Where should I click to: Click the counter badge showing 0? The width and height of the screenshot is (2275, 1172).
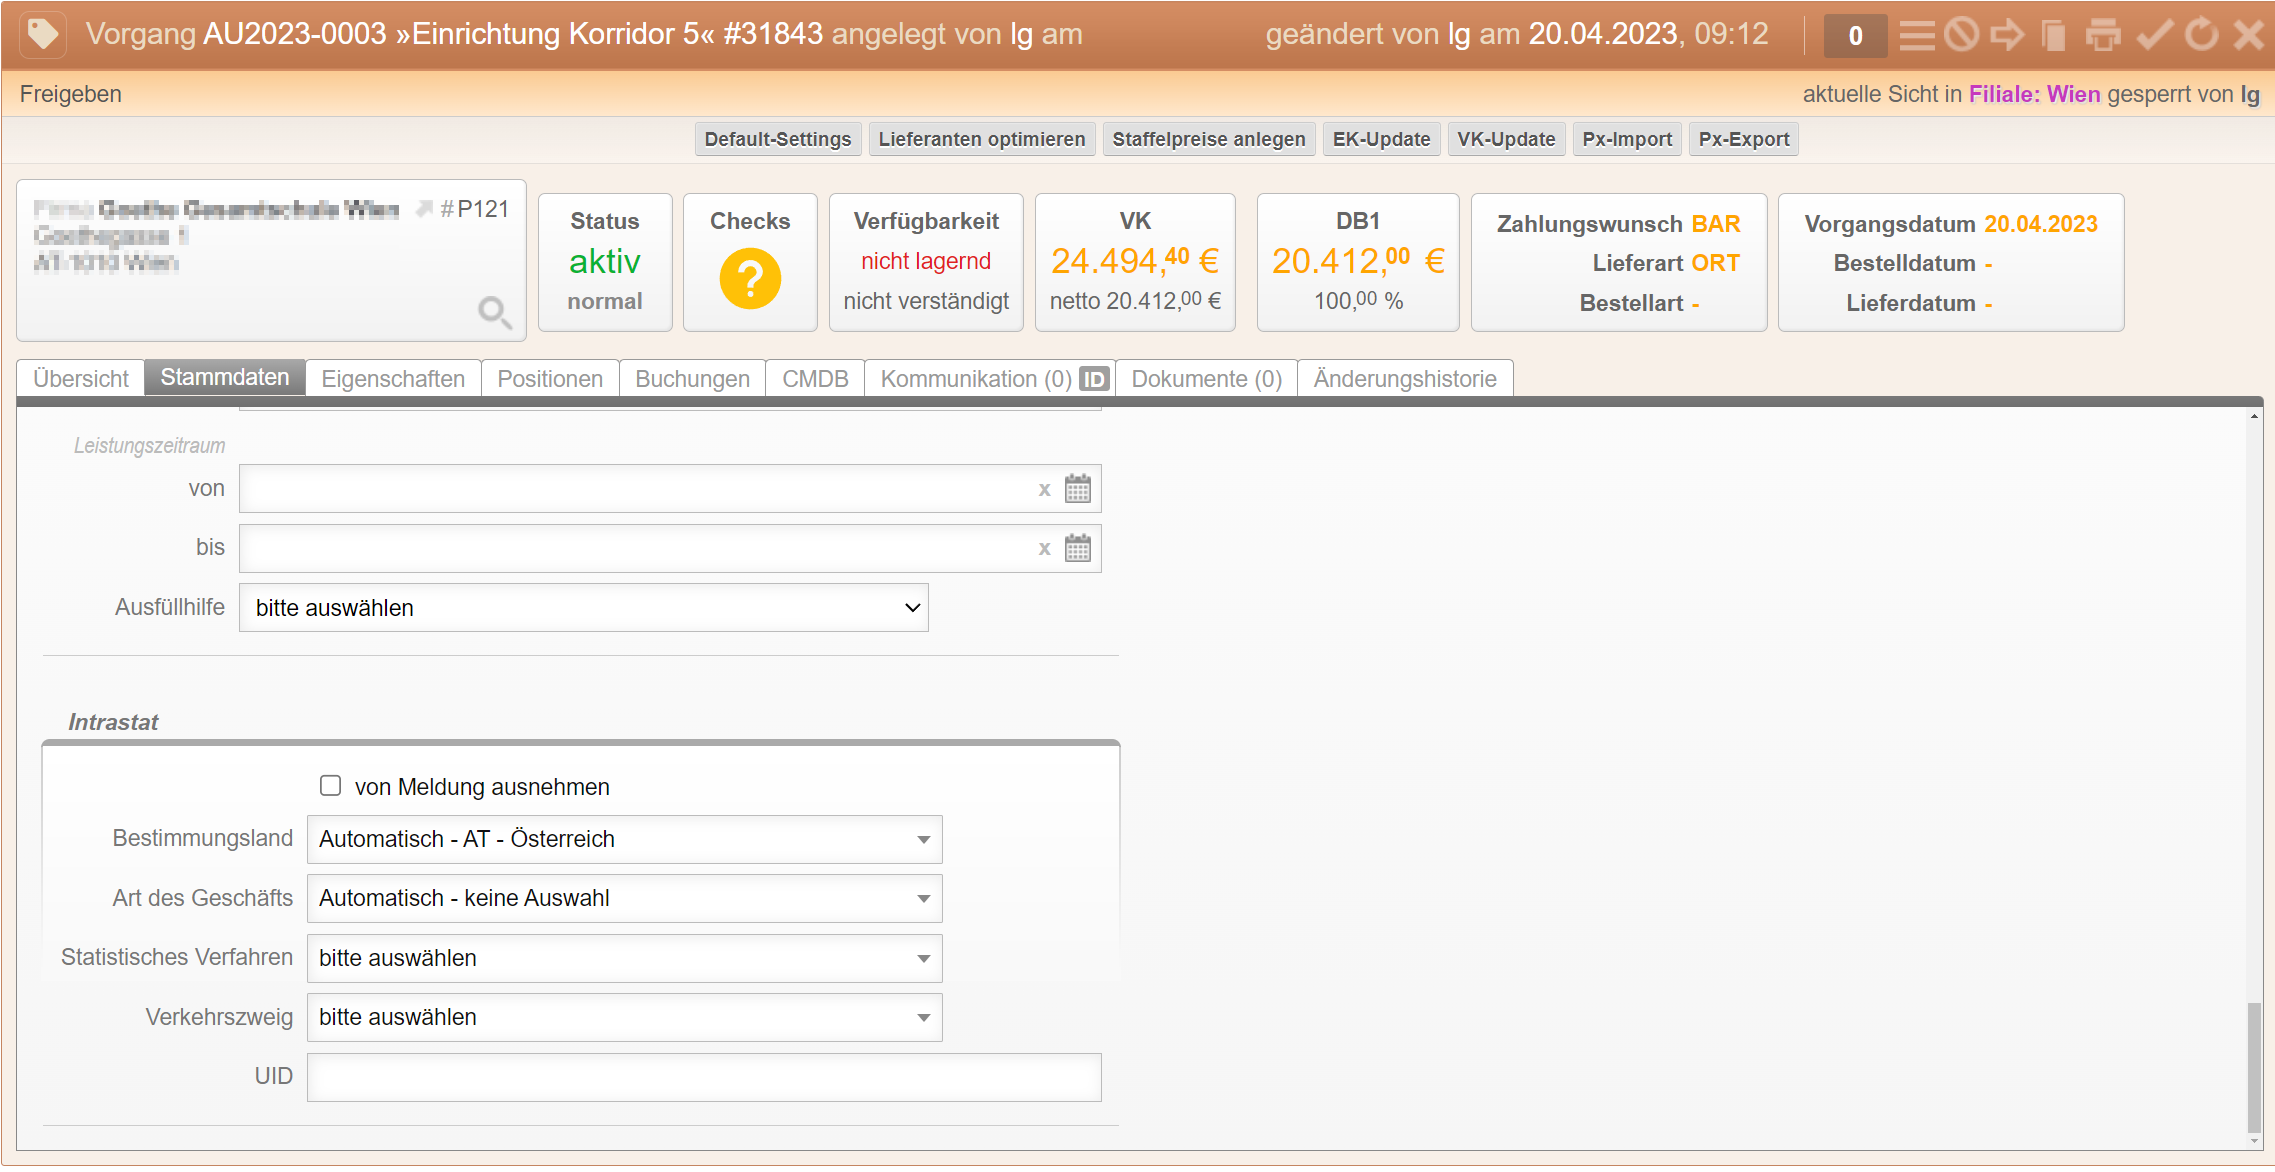(x=1855, y=36)
